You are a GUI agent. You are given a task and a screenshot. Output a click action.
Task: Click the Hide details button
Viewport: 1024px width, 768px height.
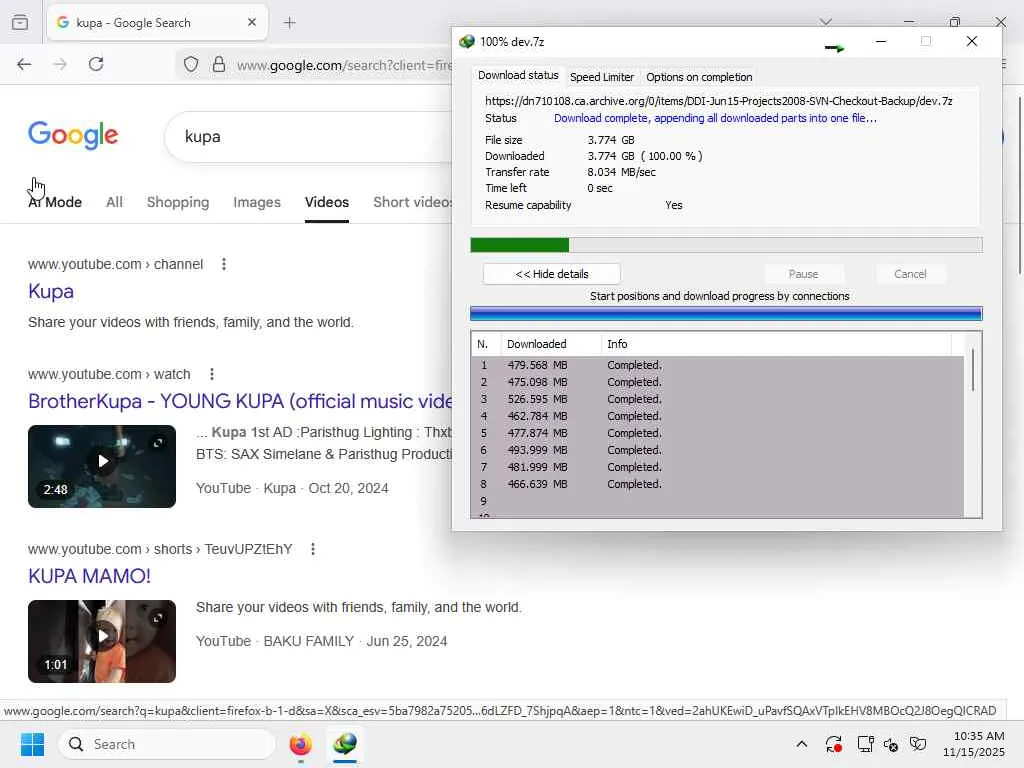pos(552,274)
